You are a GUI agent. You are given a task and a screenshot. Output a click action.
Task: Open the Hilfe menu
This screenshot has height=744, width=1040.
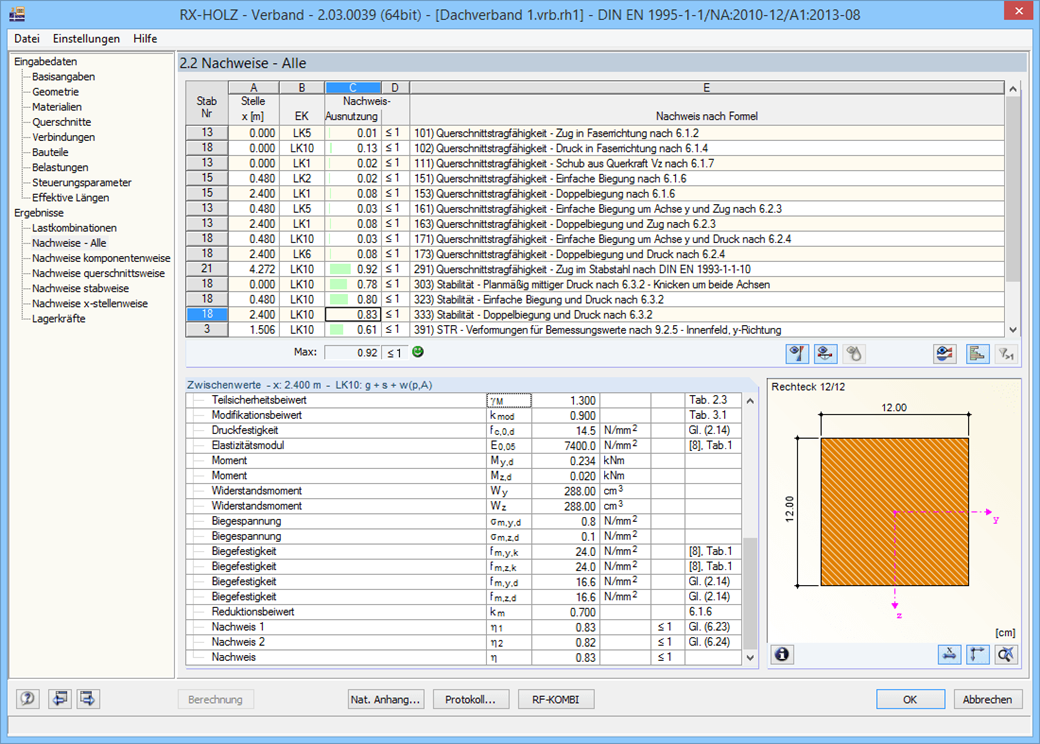click(x=145, y=38)
